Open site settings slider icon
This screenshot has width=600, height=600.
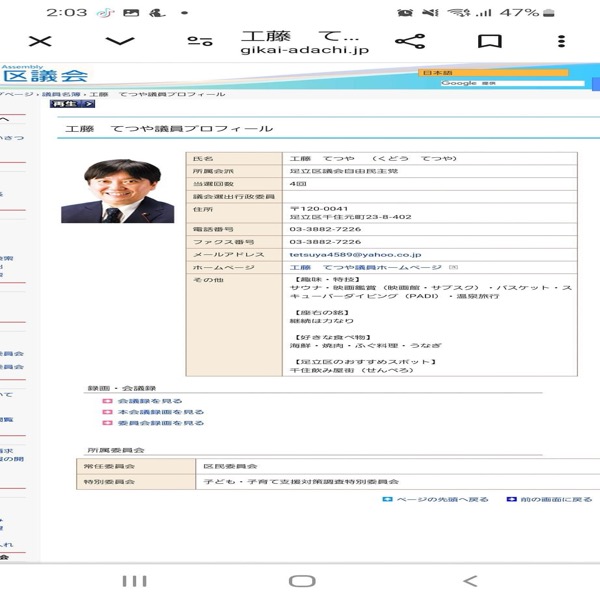pyautogui.click(x=200, y=41)
